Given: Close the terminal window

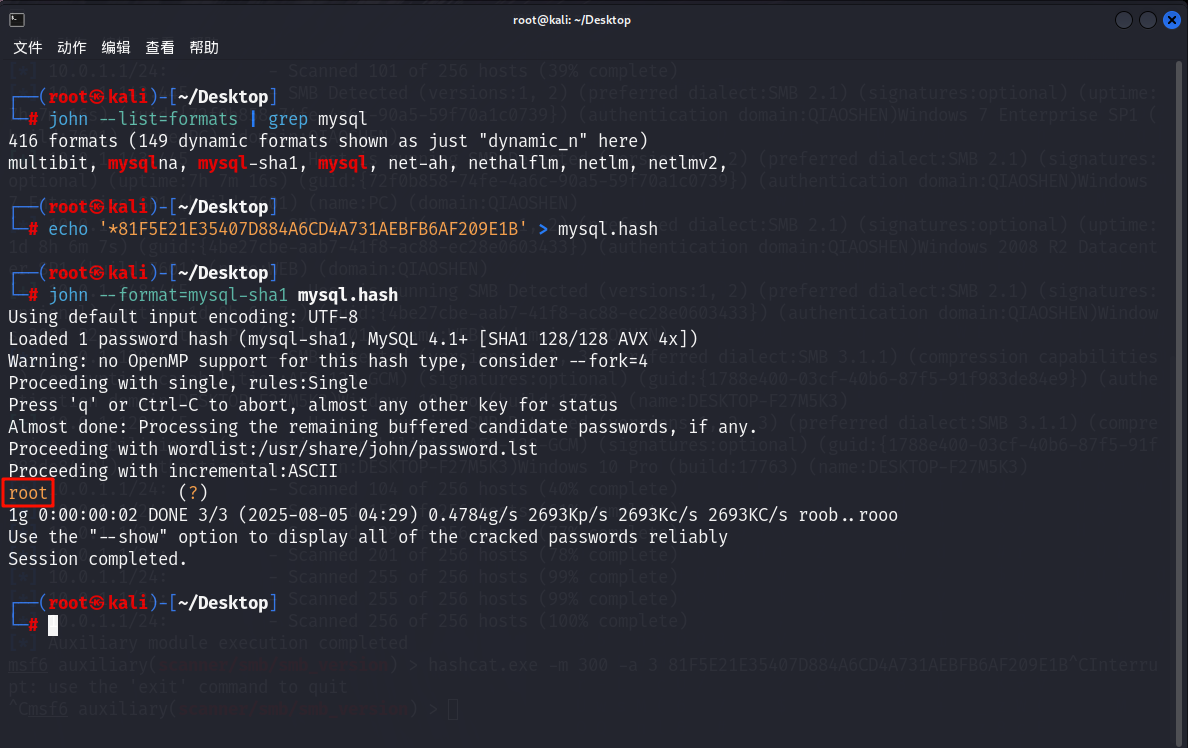Looking at the screenshot, I should pos(1170,20).
